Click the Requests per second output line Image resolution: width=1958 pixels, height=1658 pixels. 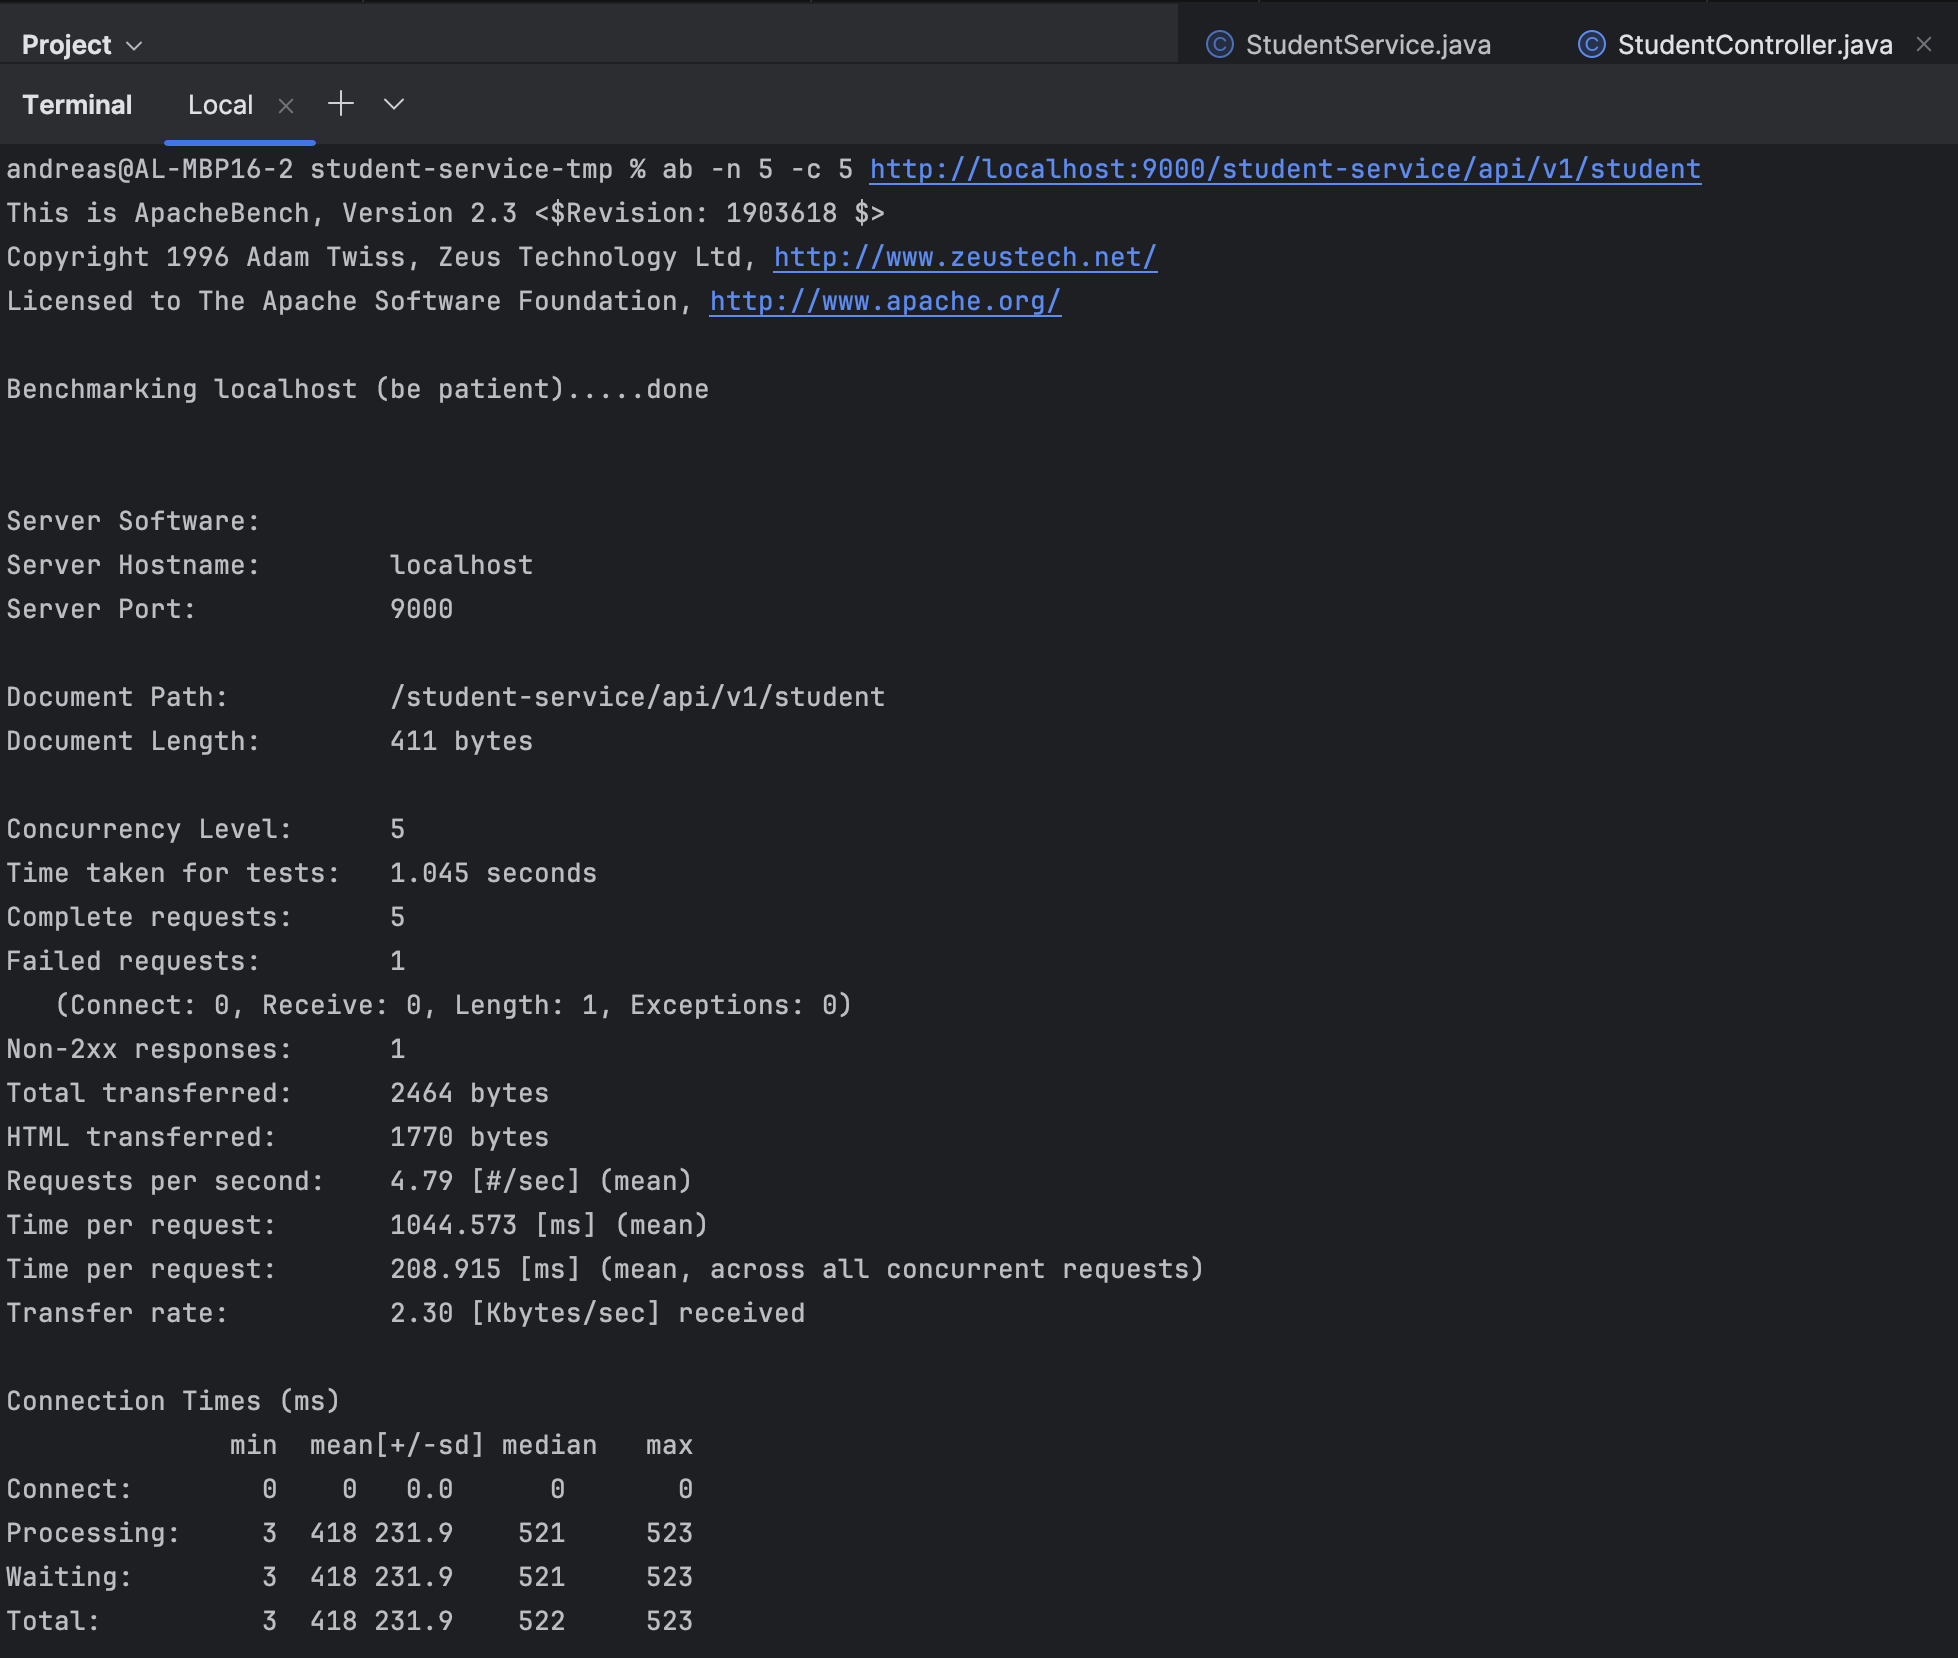tap(165, 1181)
